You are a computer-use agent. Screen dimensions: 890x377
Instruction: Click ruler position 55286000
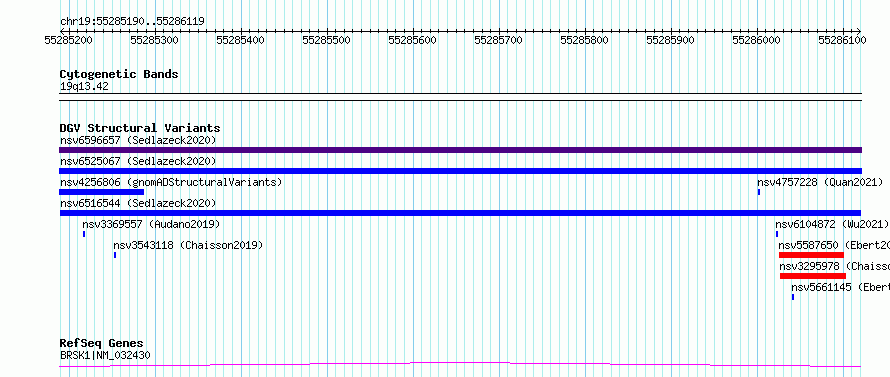click(756, 40)
